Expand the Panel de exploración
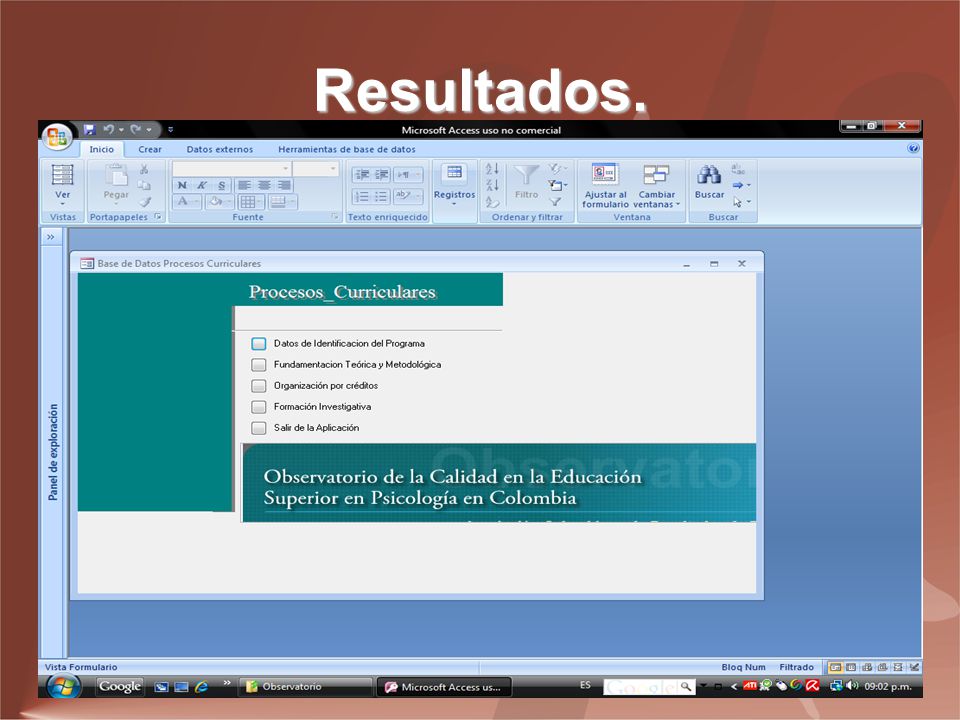The width and height of the screenshot is (960, 720). pyautogui.click(x=51, y=237)
